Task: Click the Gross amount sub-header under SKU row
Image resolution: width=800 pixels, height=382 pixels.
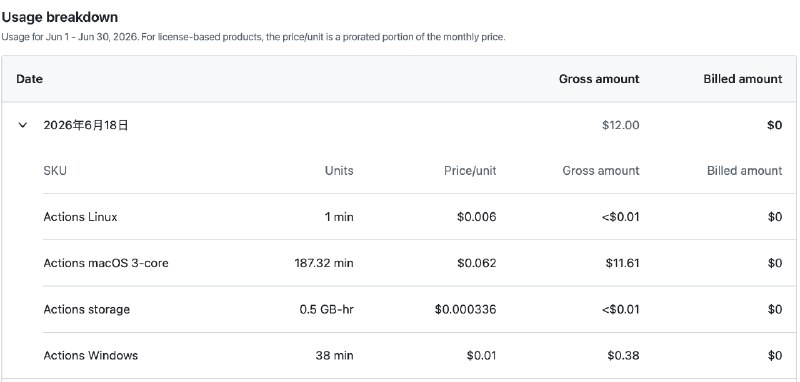Action: (601, 170)
